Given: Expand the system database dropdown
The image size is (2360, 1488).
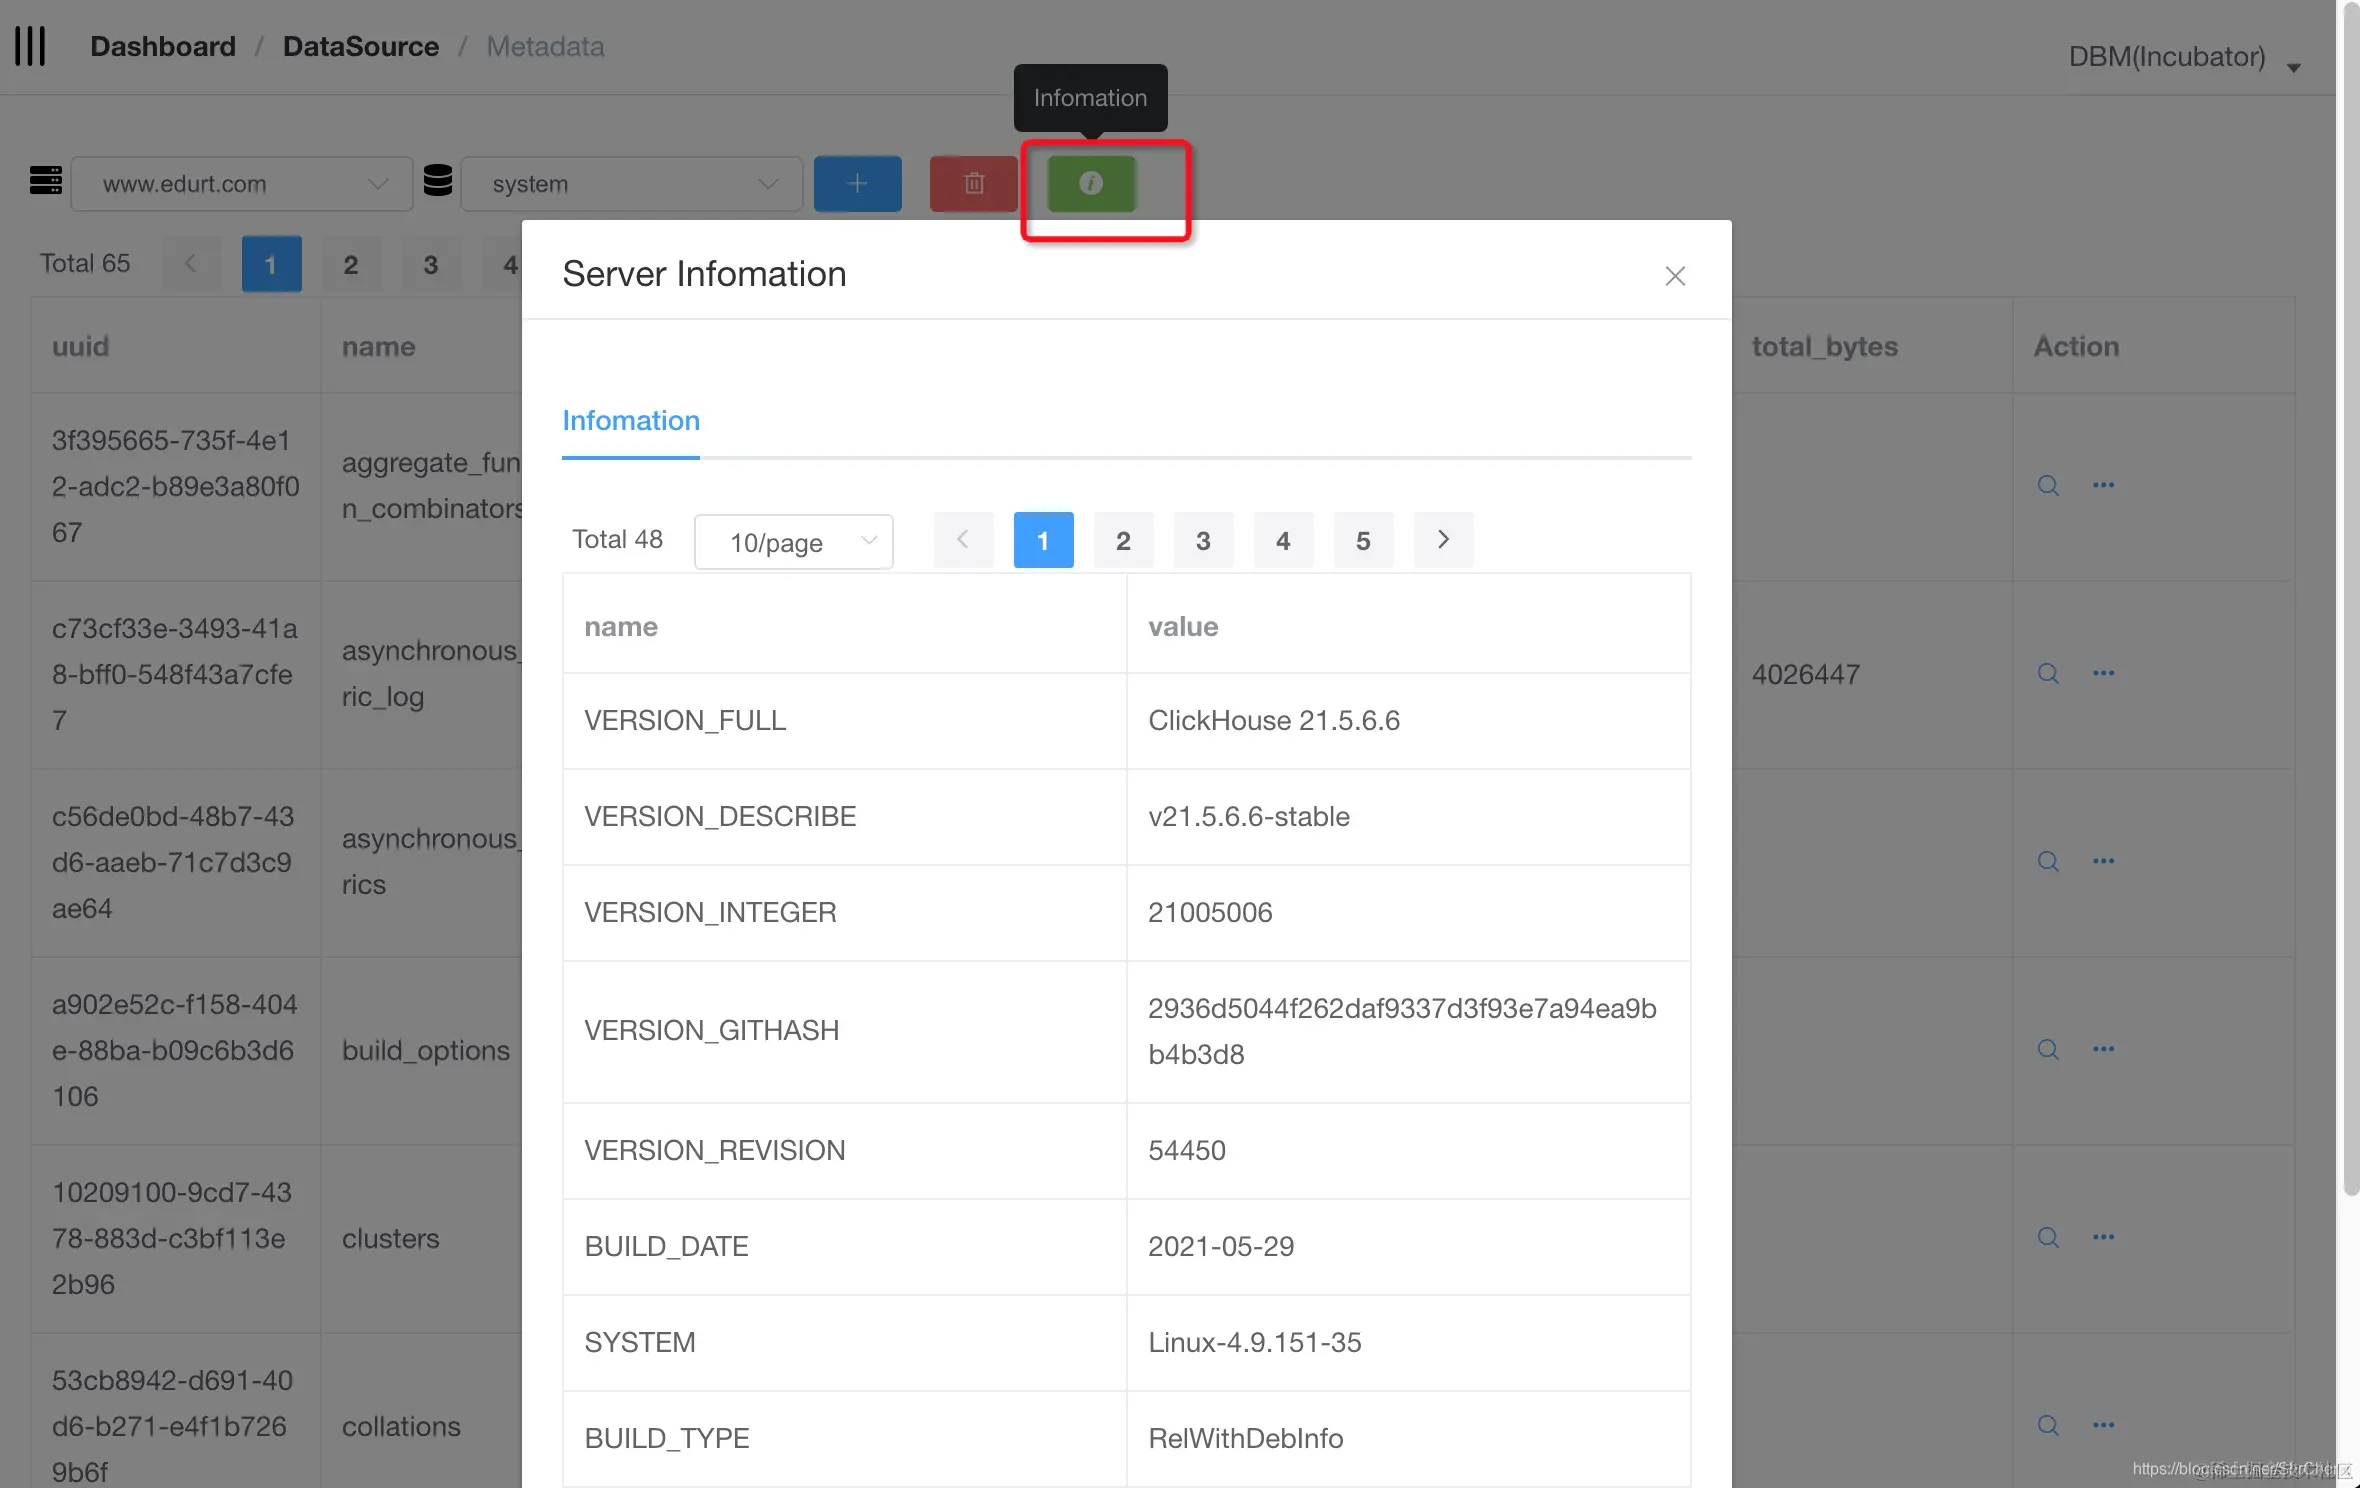Looking at the screenshot, I should (632, 184).
